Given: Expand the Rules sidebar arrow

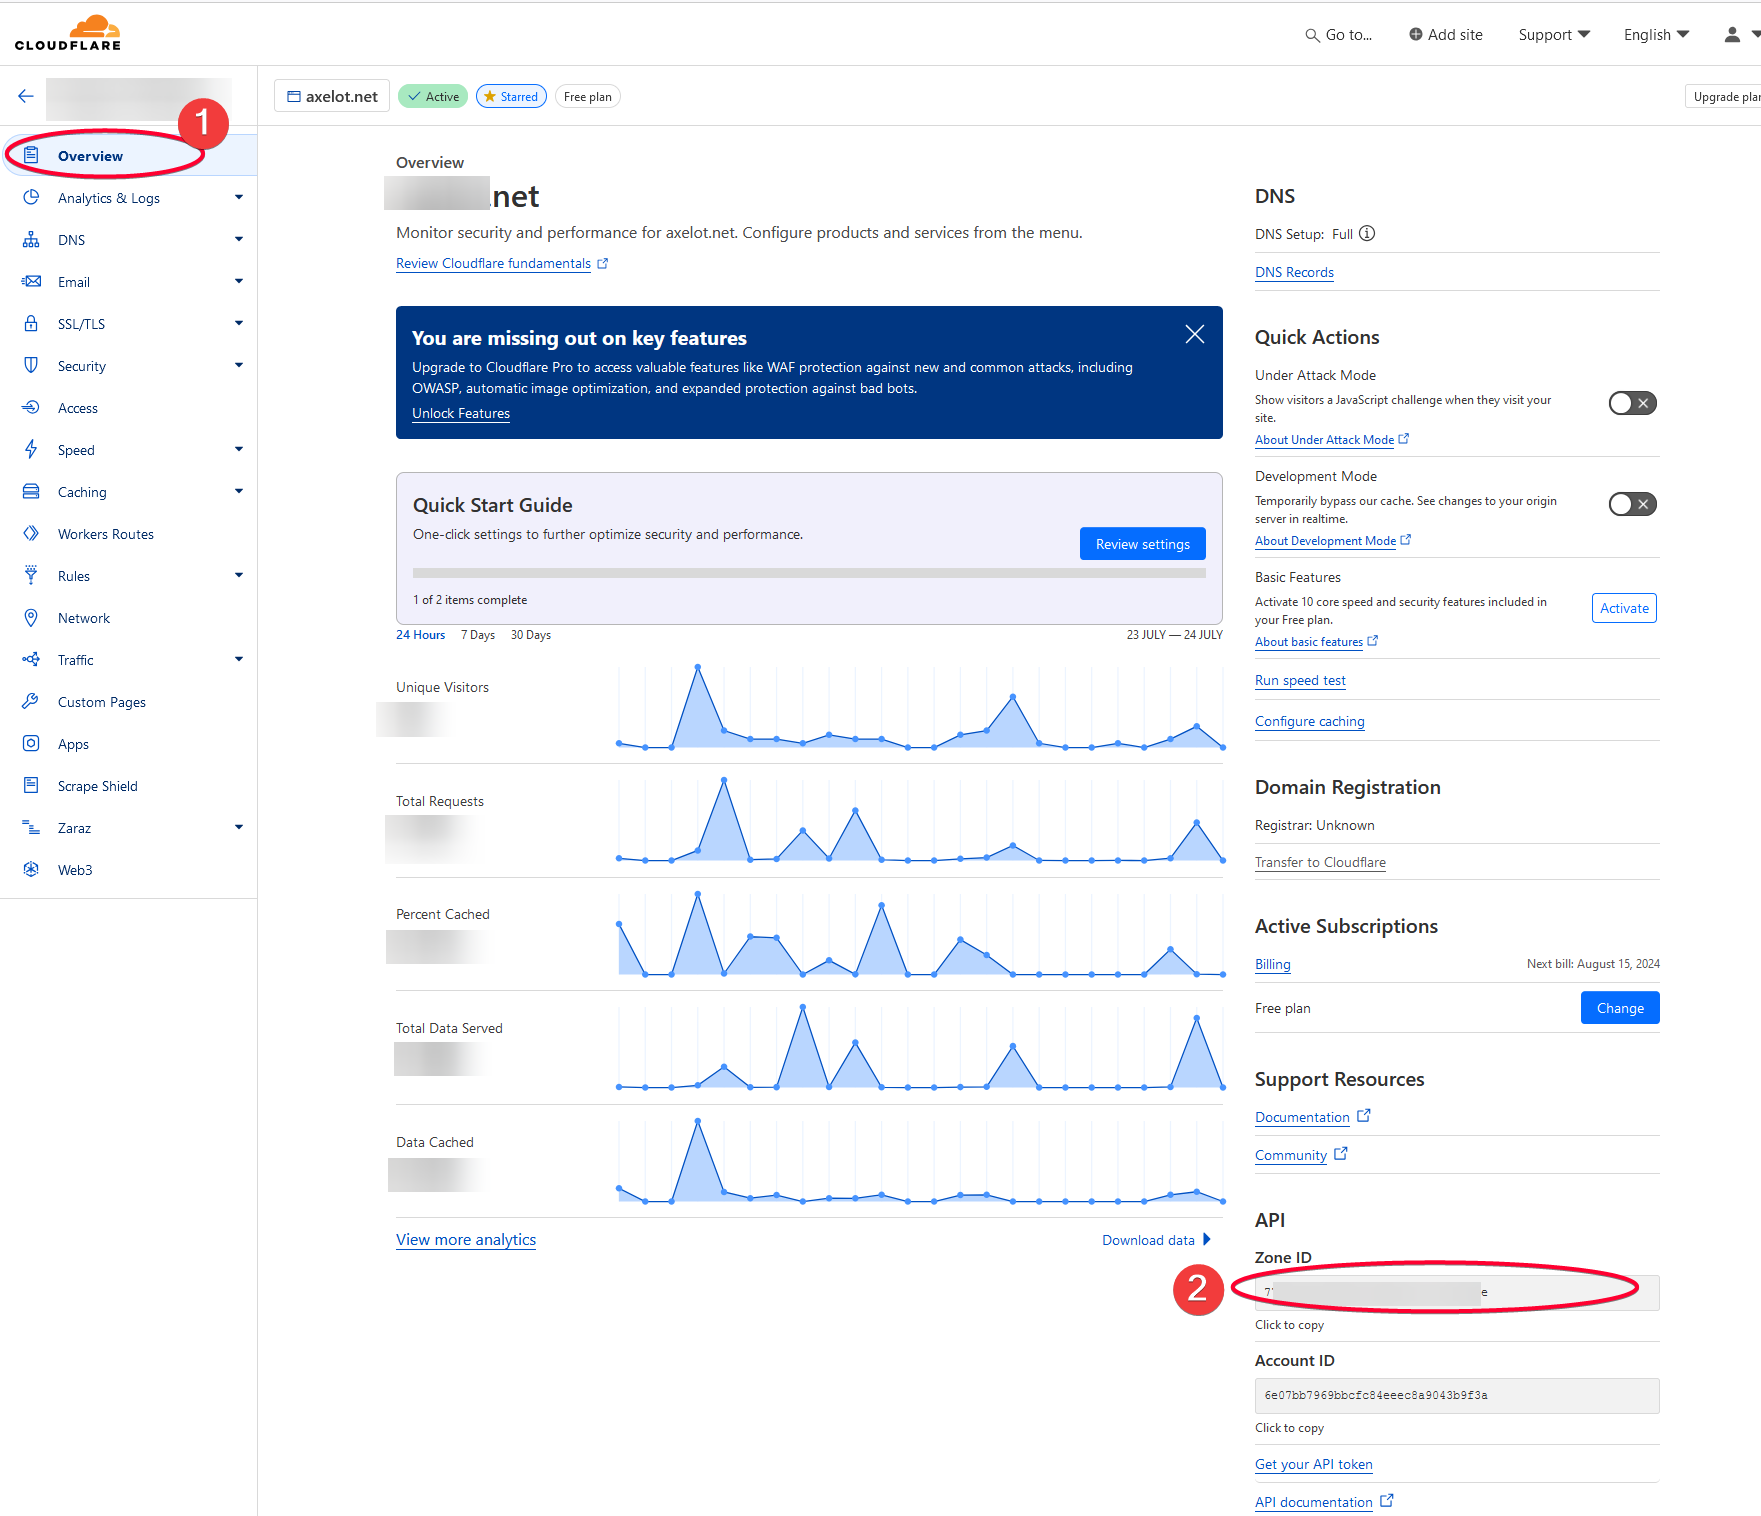Looking at the screenshot, I should coord(239,575).
